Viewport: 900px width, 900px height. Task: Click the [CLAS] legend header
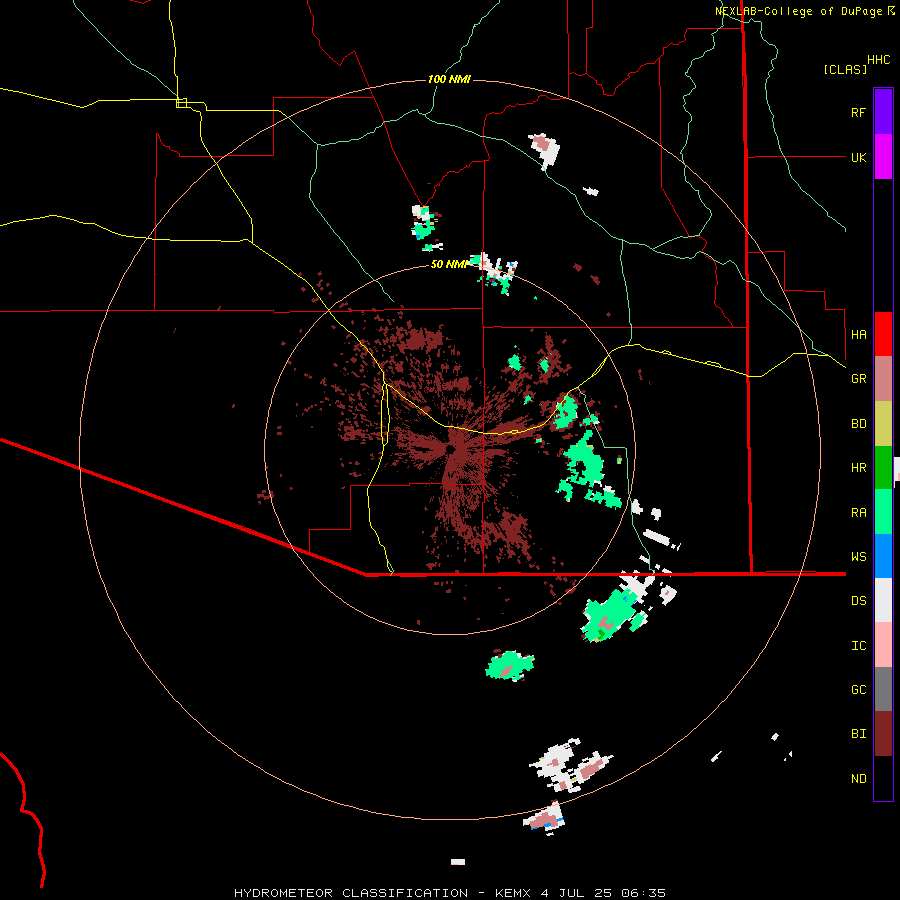point(845,69)
